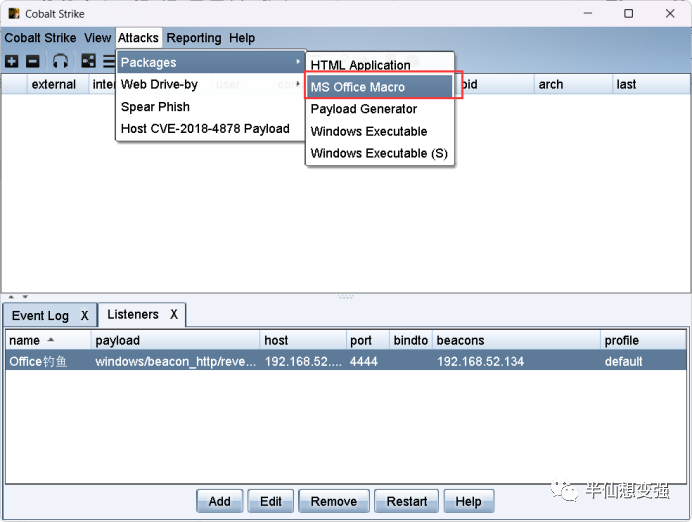Maximize the Cobalt Strike window
The height and width of the screenshot is (522, 692).
(628, 14)
